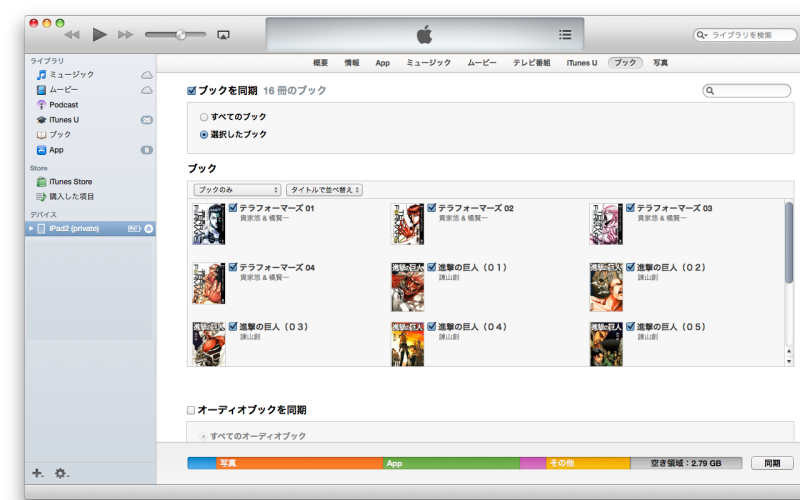Open the gear actions menu

tap(61, 473)
